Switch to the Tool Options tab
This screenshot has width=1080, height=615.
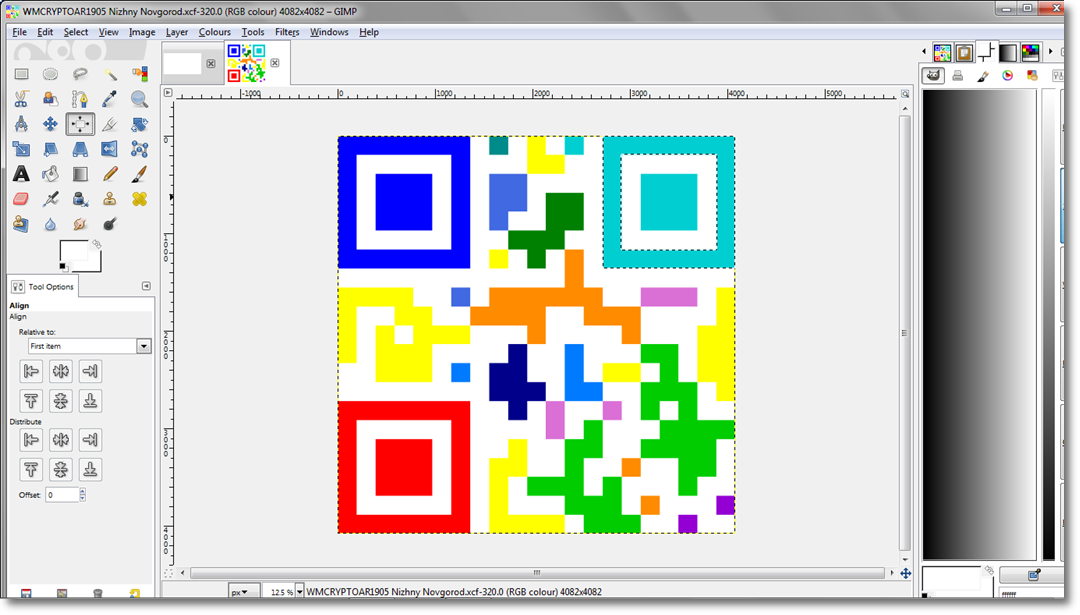click(x=43, y=286)
